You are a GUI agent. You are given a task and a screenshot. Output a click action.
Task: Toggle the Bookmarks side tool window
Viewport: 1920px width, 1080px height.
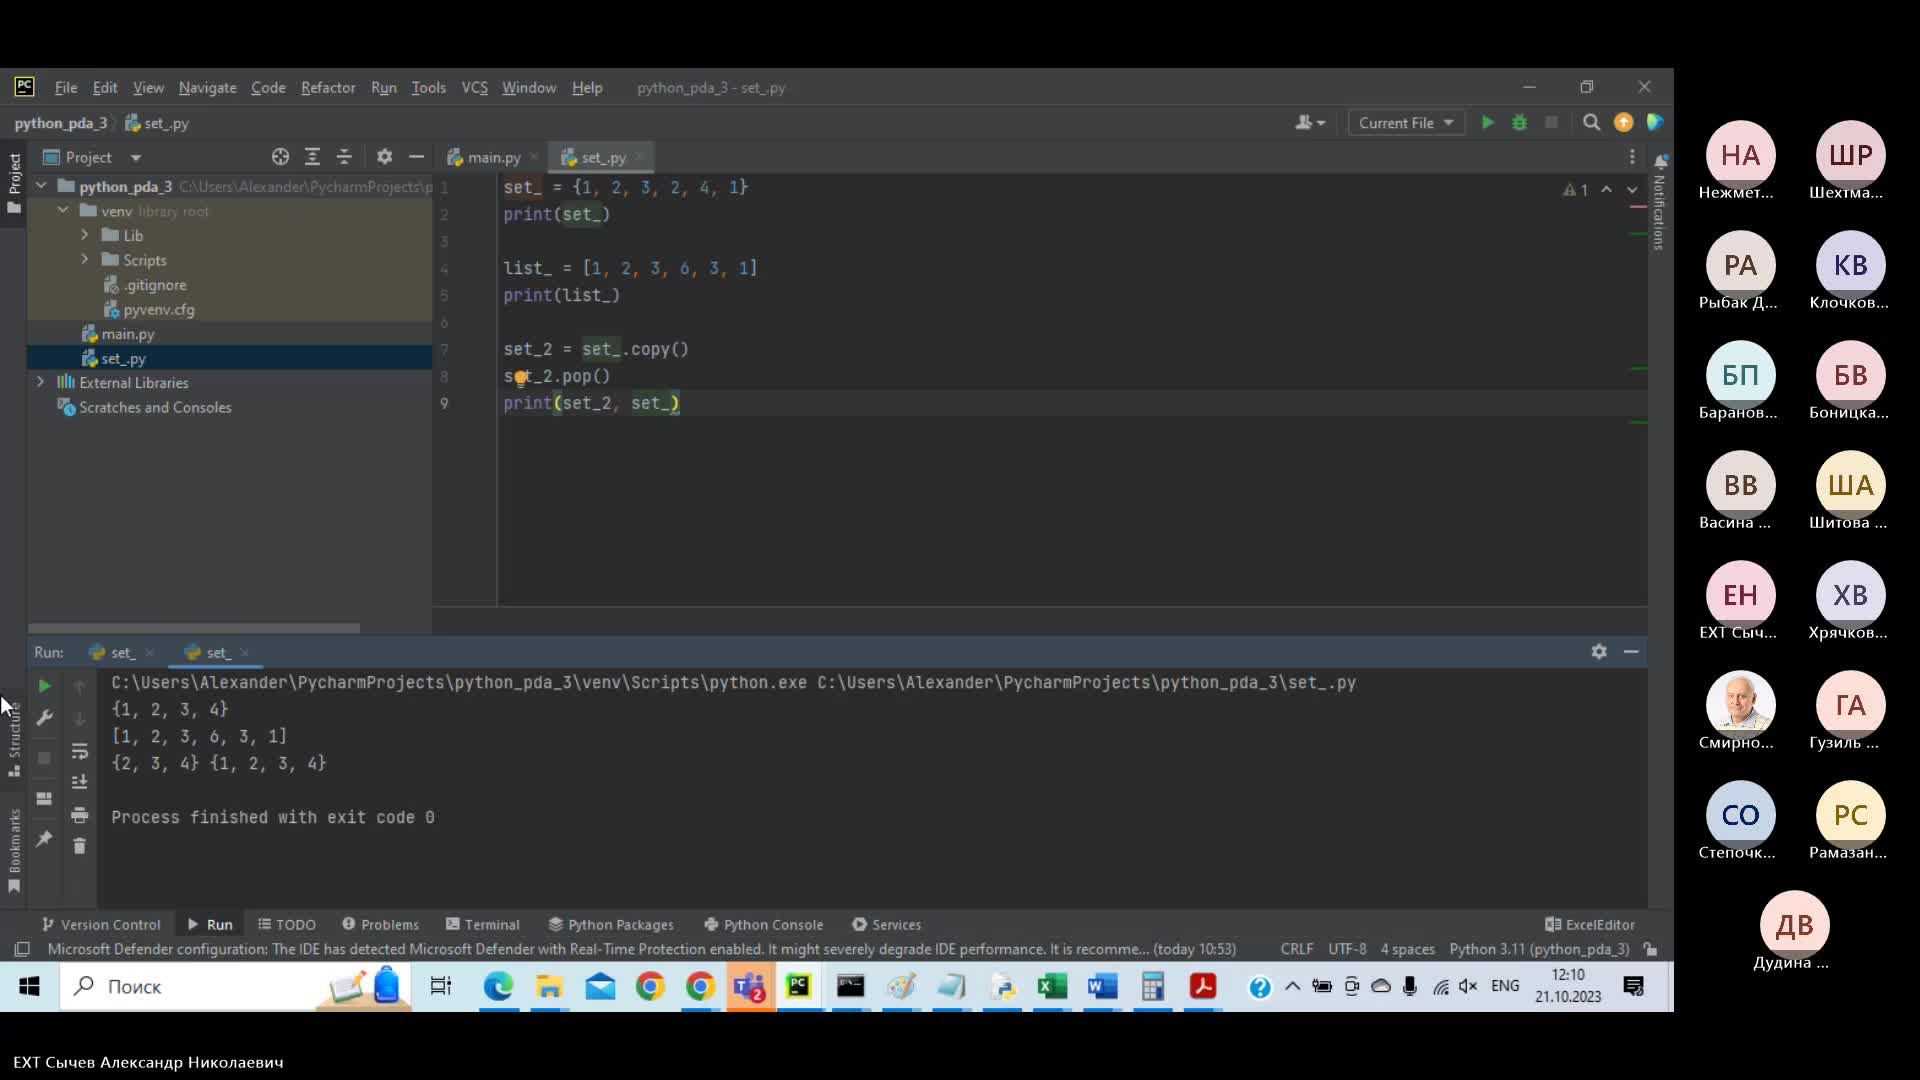coord(14,850)
